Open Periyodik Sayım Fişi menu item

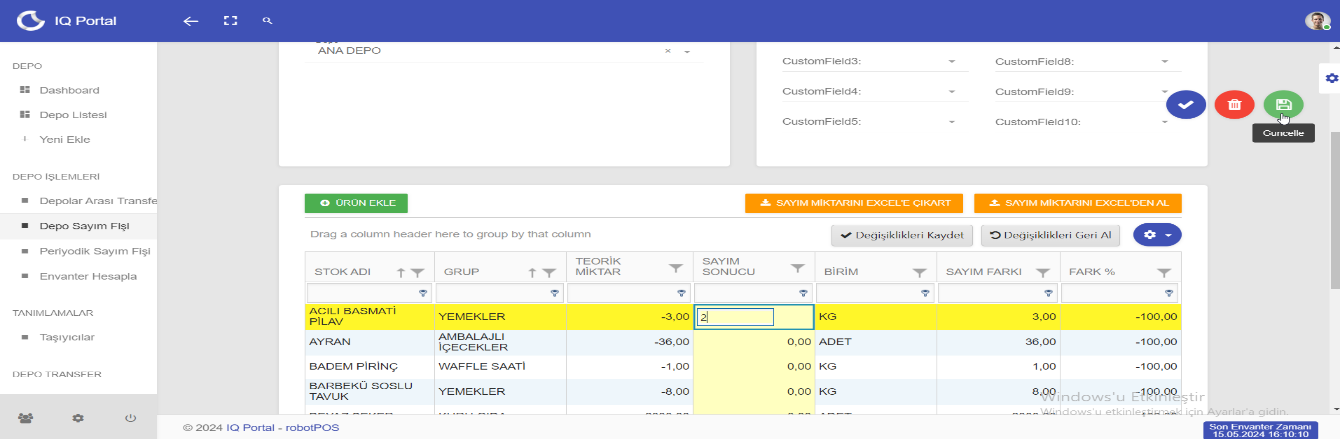click(x=94, y=251)
